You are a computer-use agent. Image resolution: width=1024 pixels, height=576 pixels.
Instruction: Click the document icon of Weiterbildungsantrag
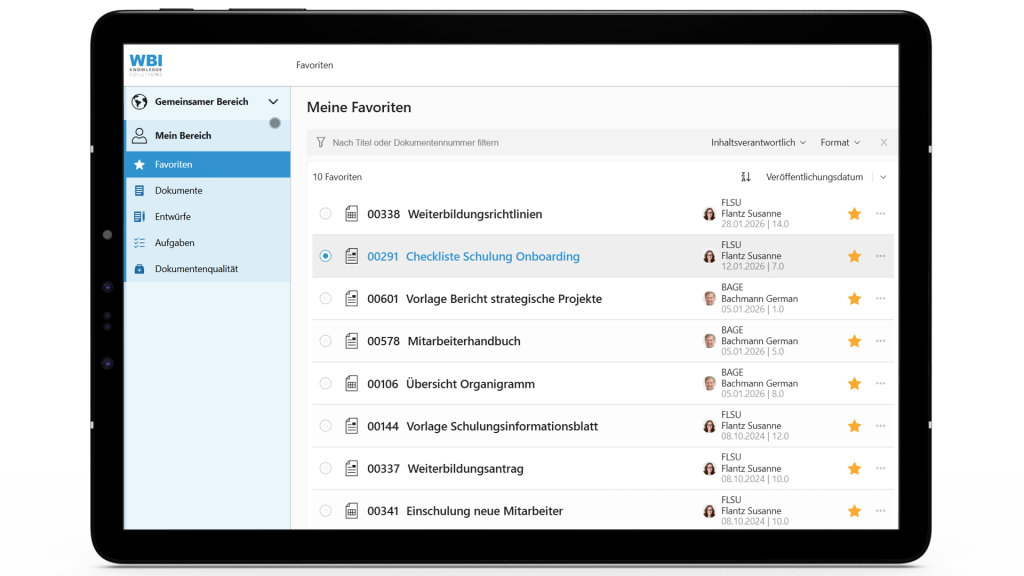[x=351, y=468]
